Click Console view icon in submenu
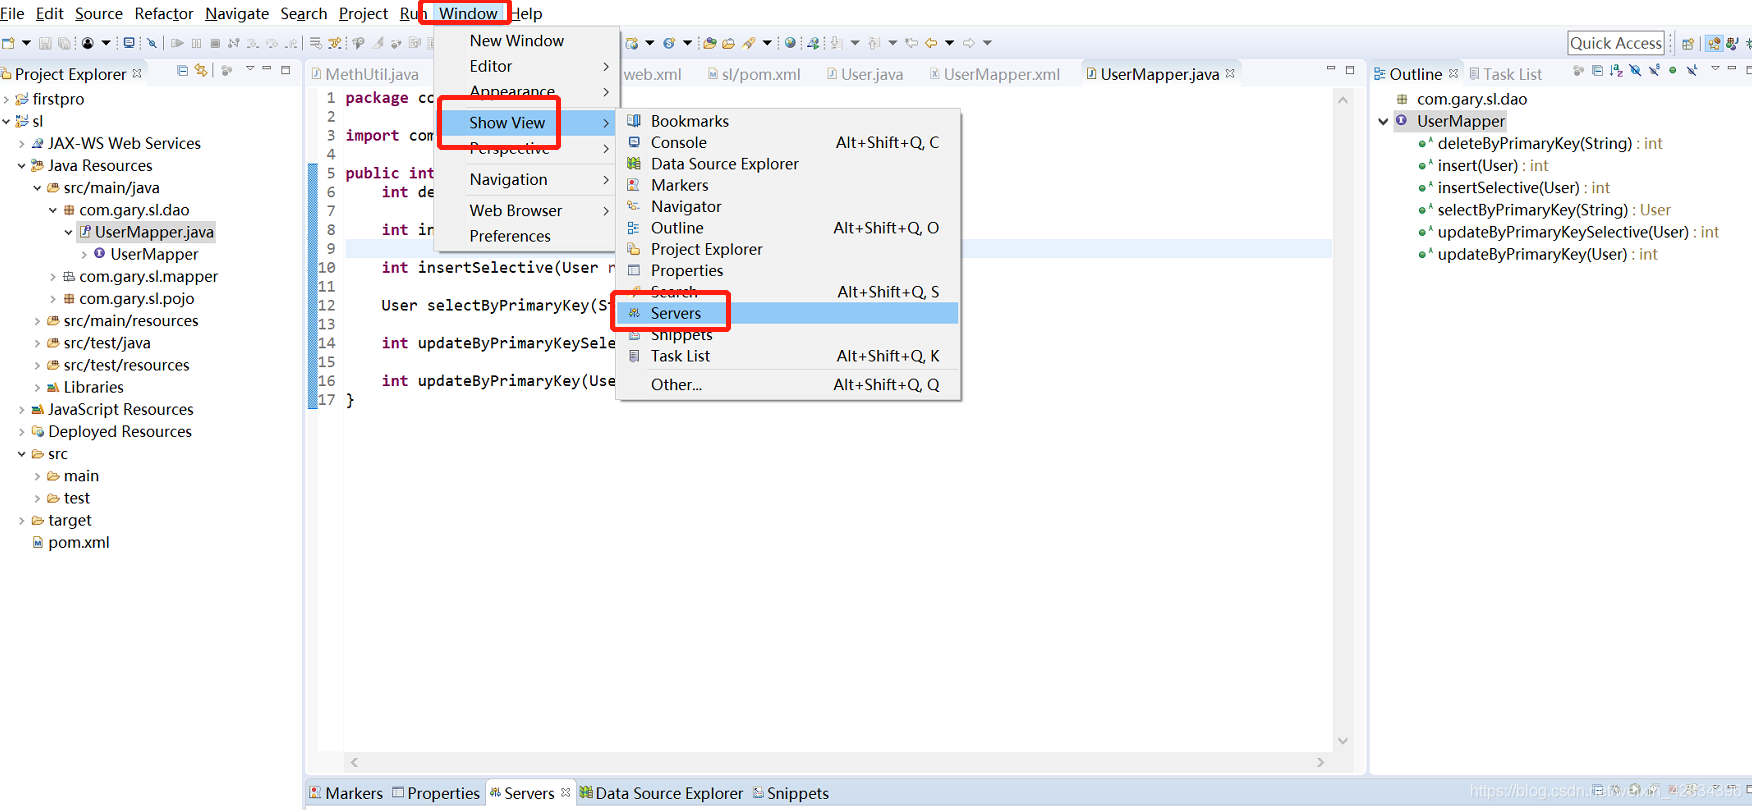 (634, 142)
